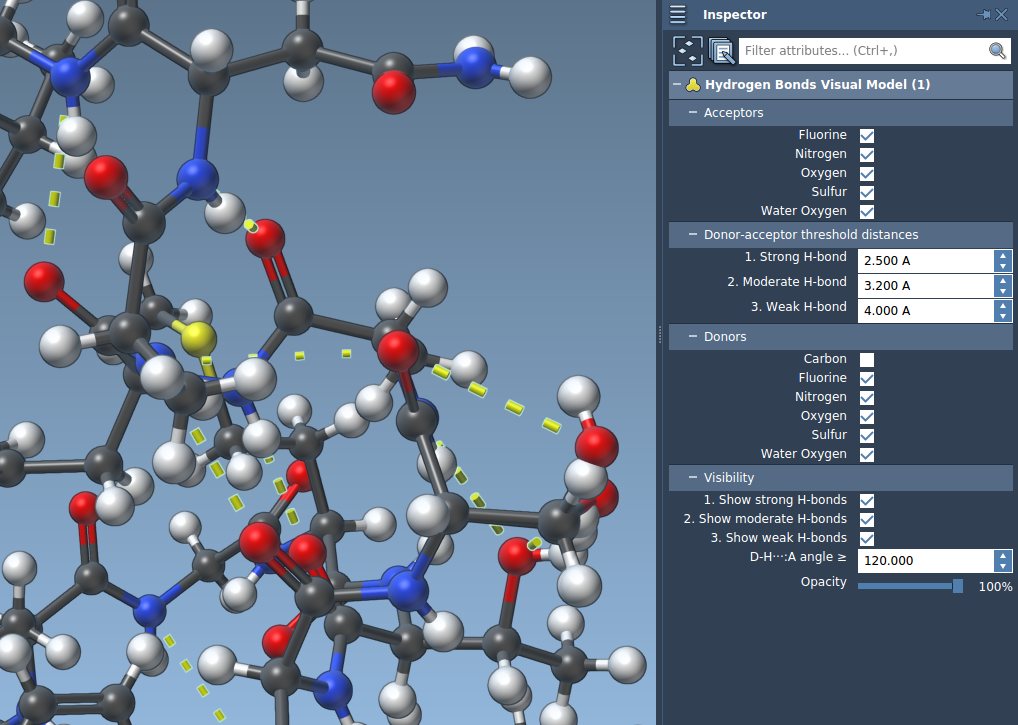Close the Inspector panel

[1002, 14]
